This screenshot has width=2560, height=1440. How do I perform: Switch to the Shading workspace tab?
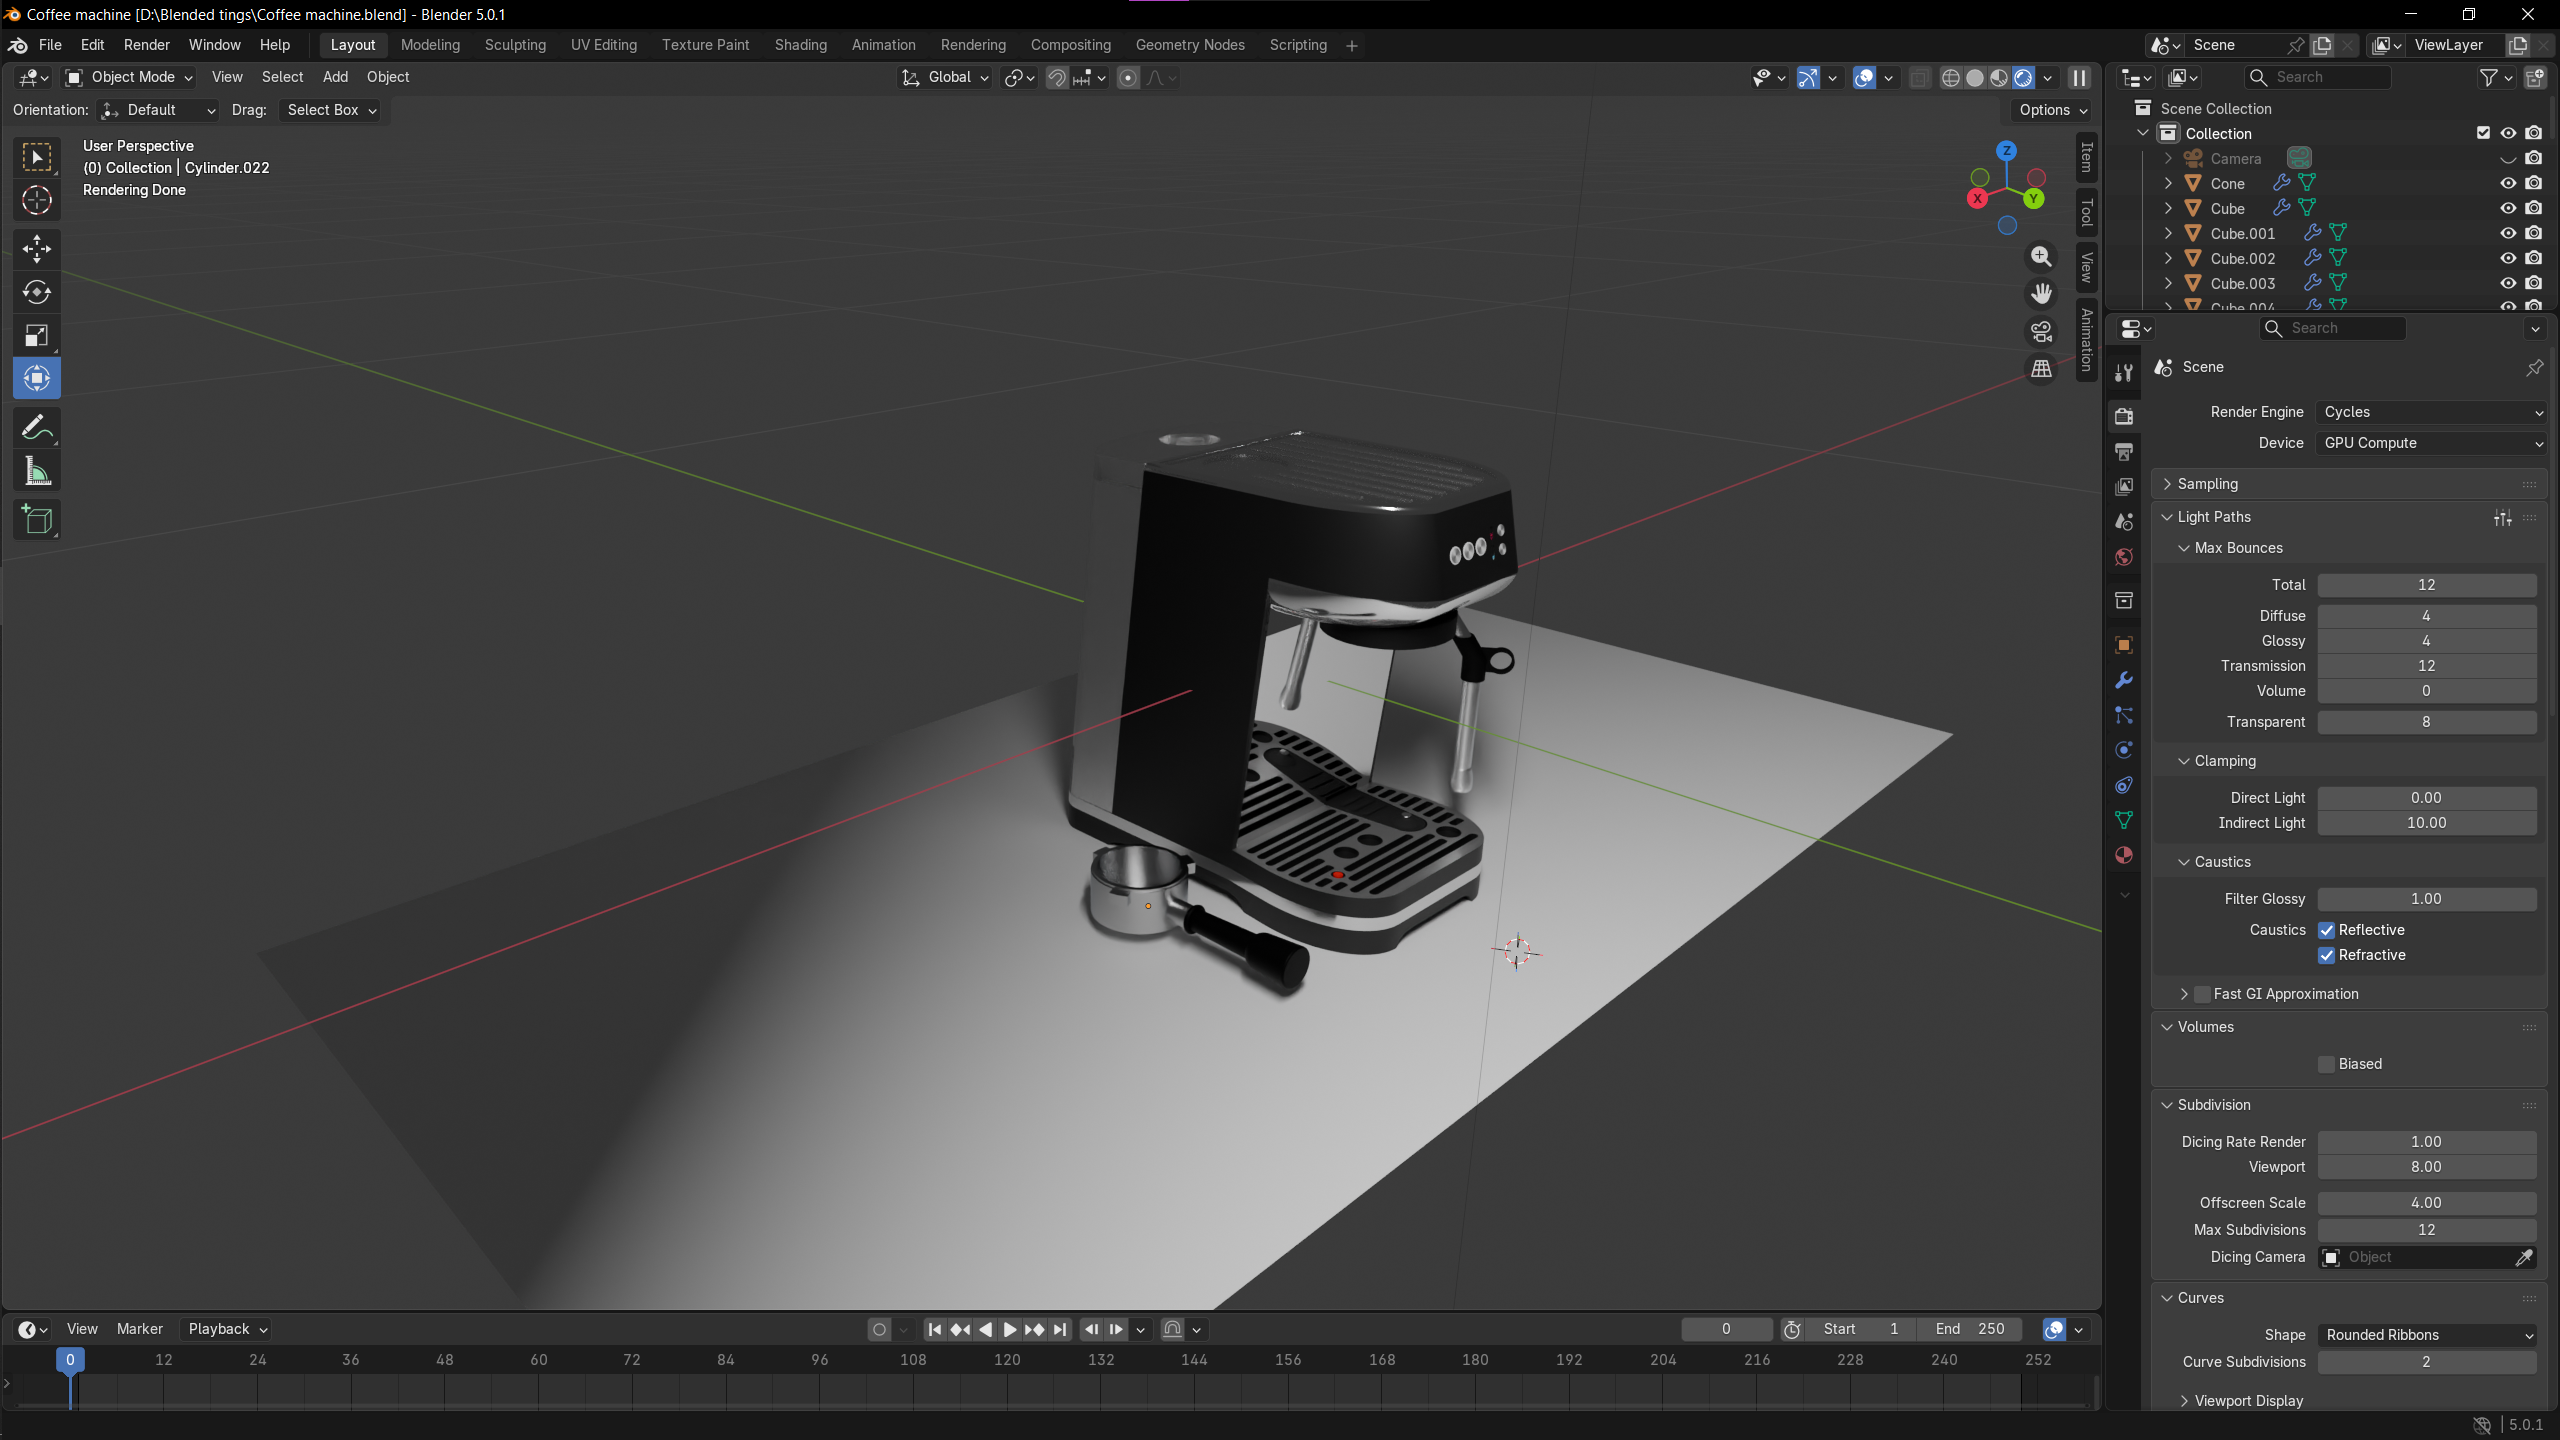(x=800, y=45)
